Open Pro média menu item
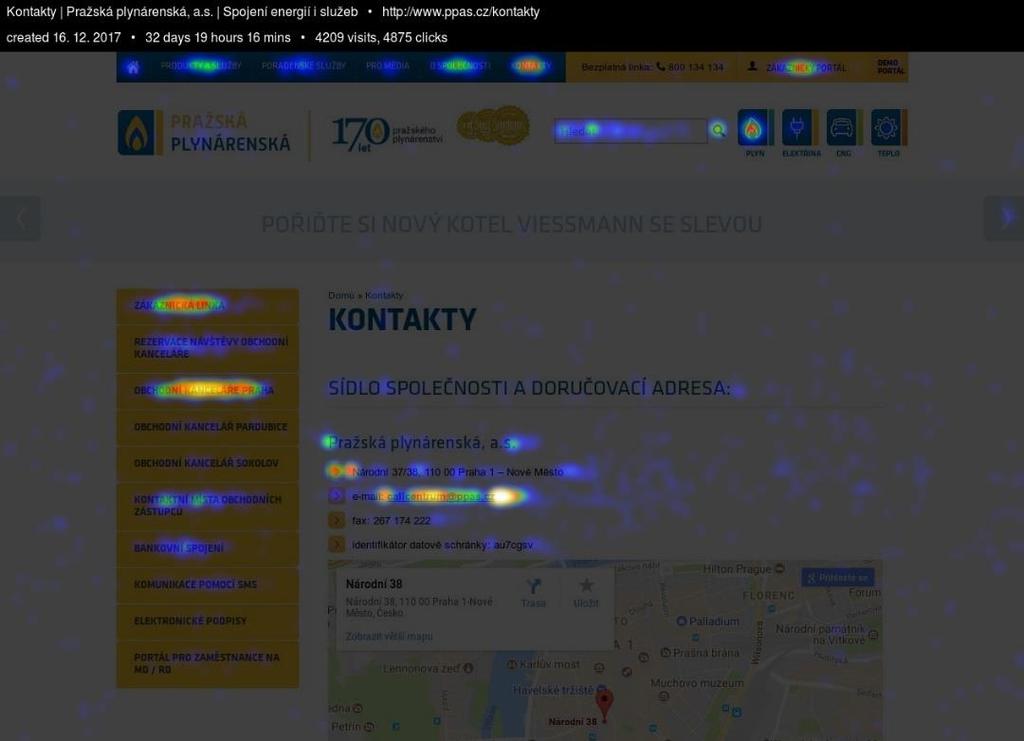 click(x=387, y=66)
